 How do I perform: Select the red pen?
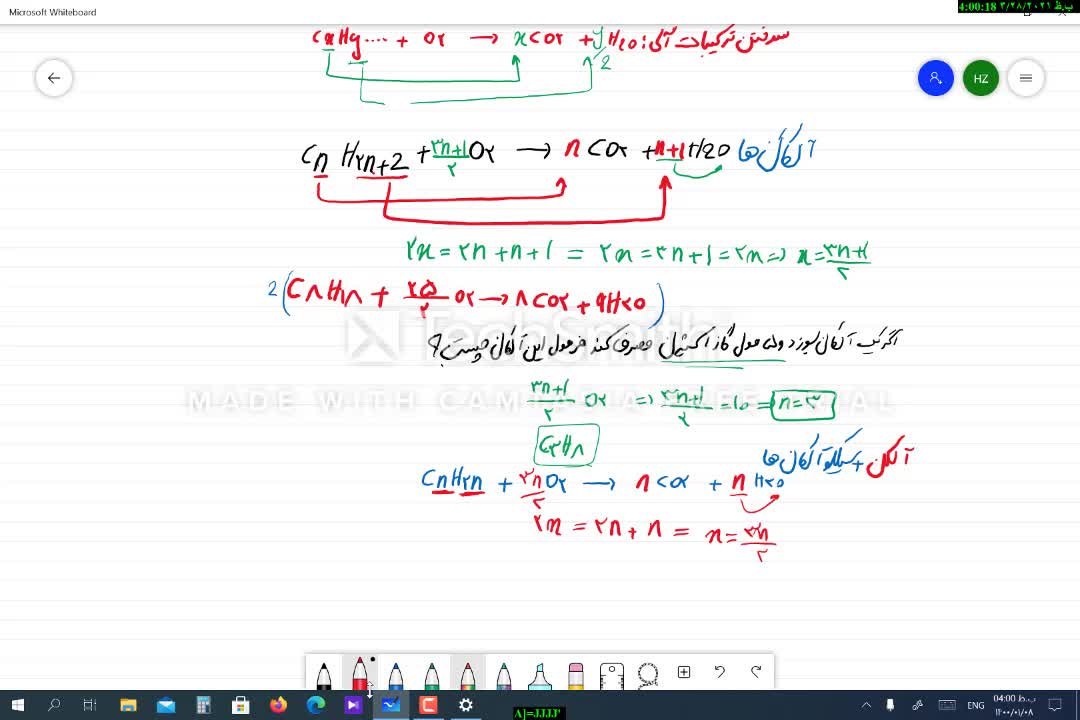(360, 673)
